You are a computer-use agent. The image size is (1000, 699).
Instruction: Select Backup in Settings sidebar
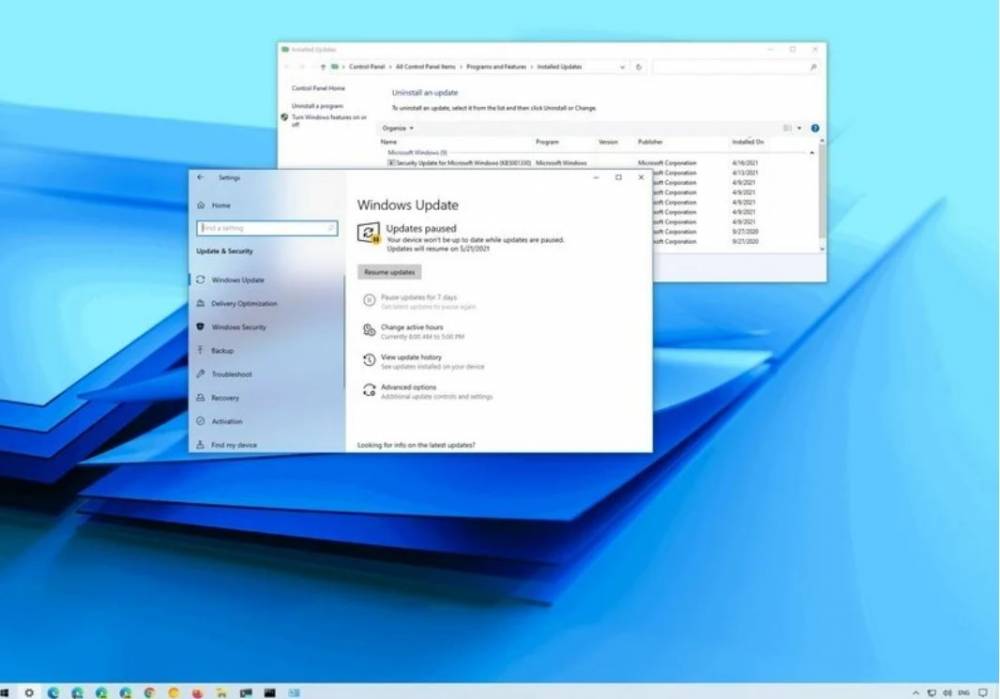222,351
